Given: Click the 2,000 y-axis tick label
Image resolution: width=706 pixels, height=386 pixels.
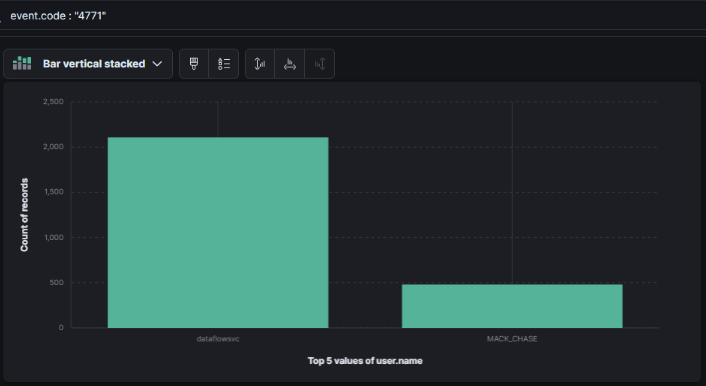Looking at the screenshot, I should [x=53, y=147].
